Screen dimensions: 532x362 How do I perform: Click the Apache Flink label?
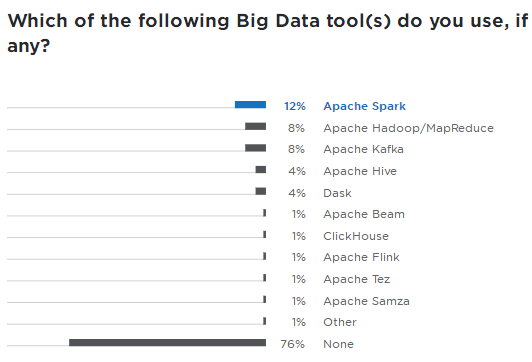pyautogui.click(x=361, y=257)
